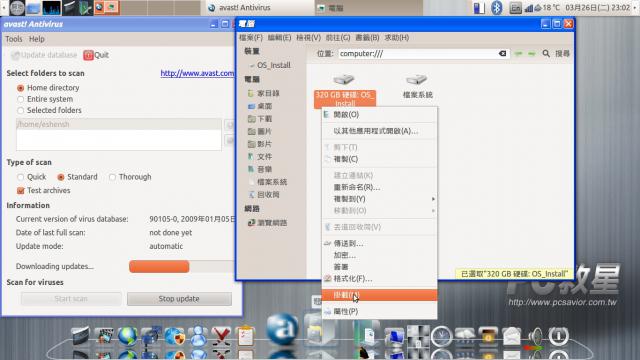640x360 pixels.
Task: Click the network signal bars tray icon
Action: coord(529,8)
